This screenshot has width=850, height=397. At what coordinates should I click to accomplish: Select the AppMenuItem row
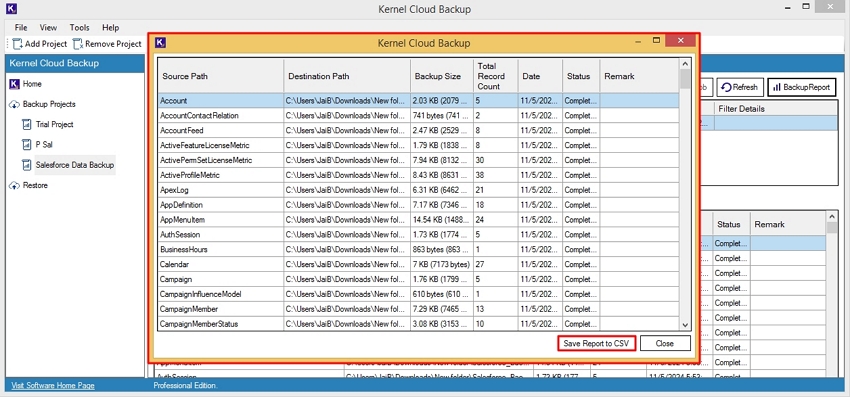pyautogui.click(x=418, y=220)
